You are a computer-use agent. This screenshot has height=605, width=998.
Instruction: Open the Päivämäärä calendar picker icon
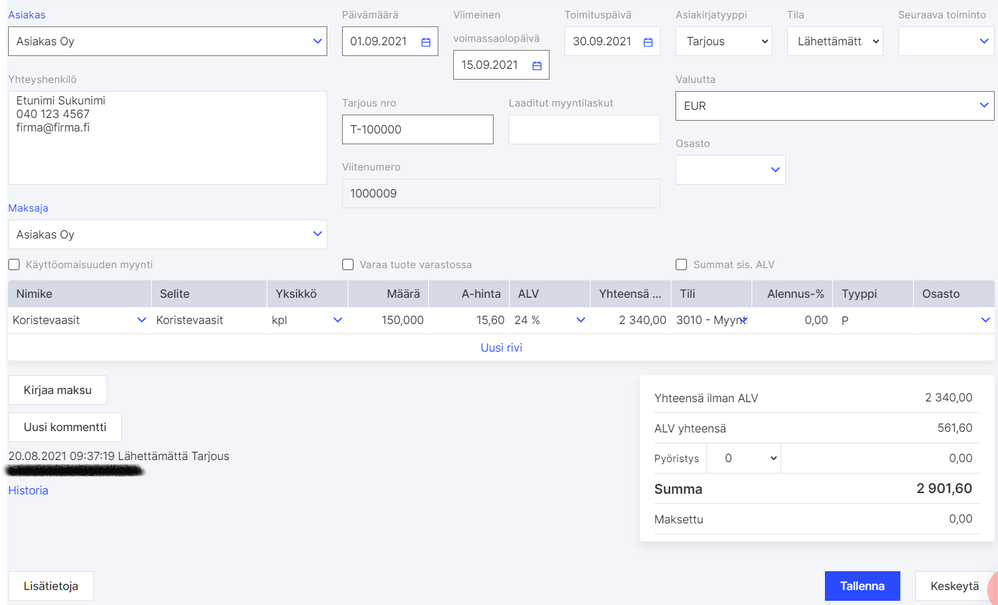pos(426,42)
